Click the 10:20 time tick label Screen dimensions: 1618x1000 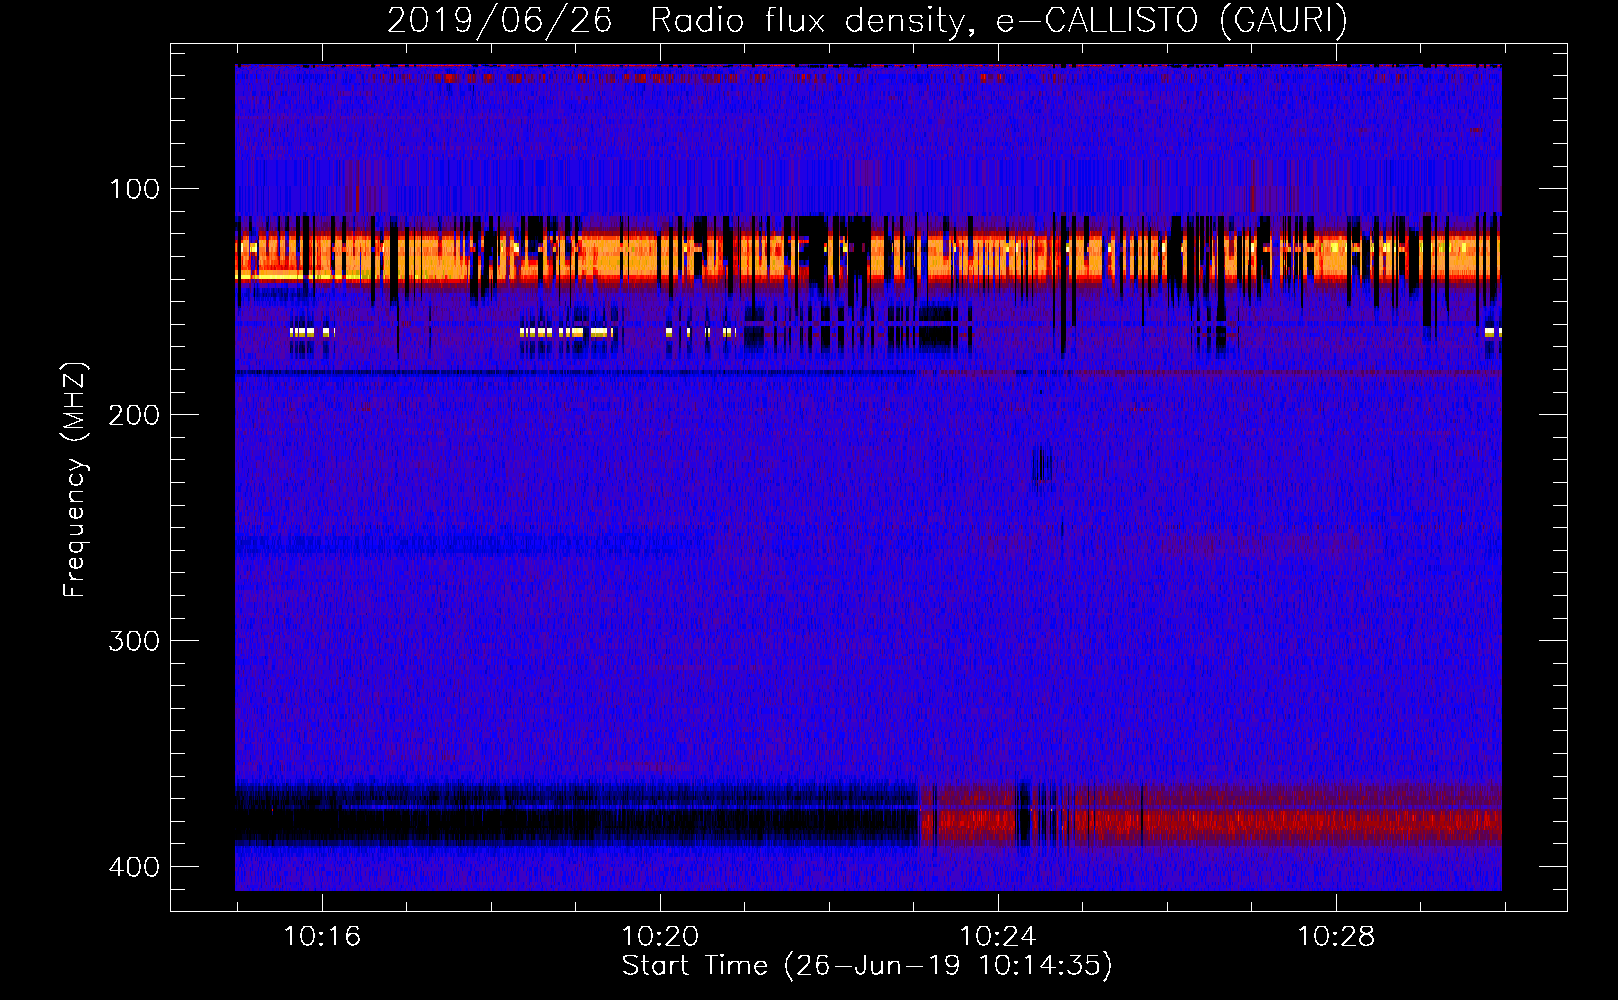660,937
